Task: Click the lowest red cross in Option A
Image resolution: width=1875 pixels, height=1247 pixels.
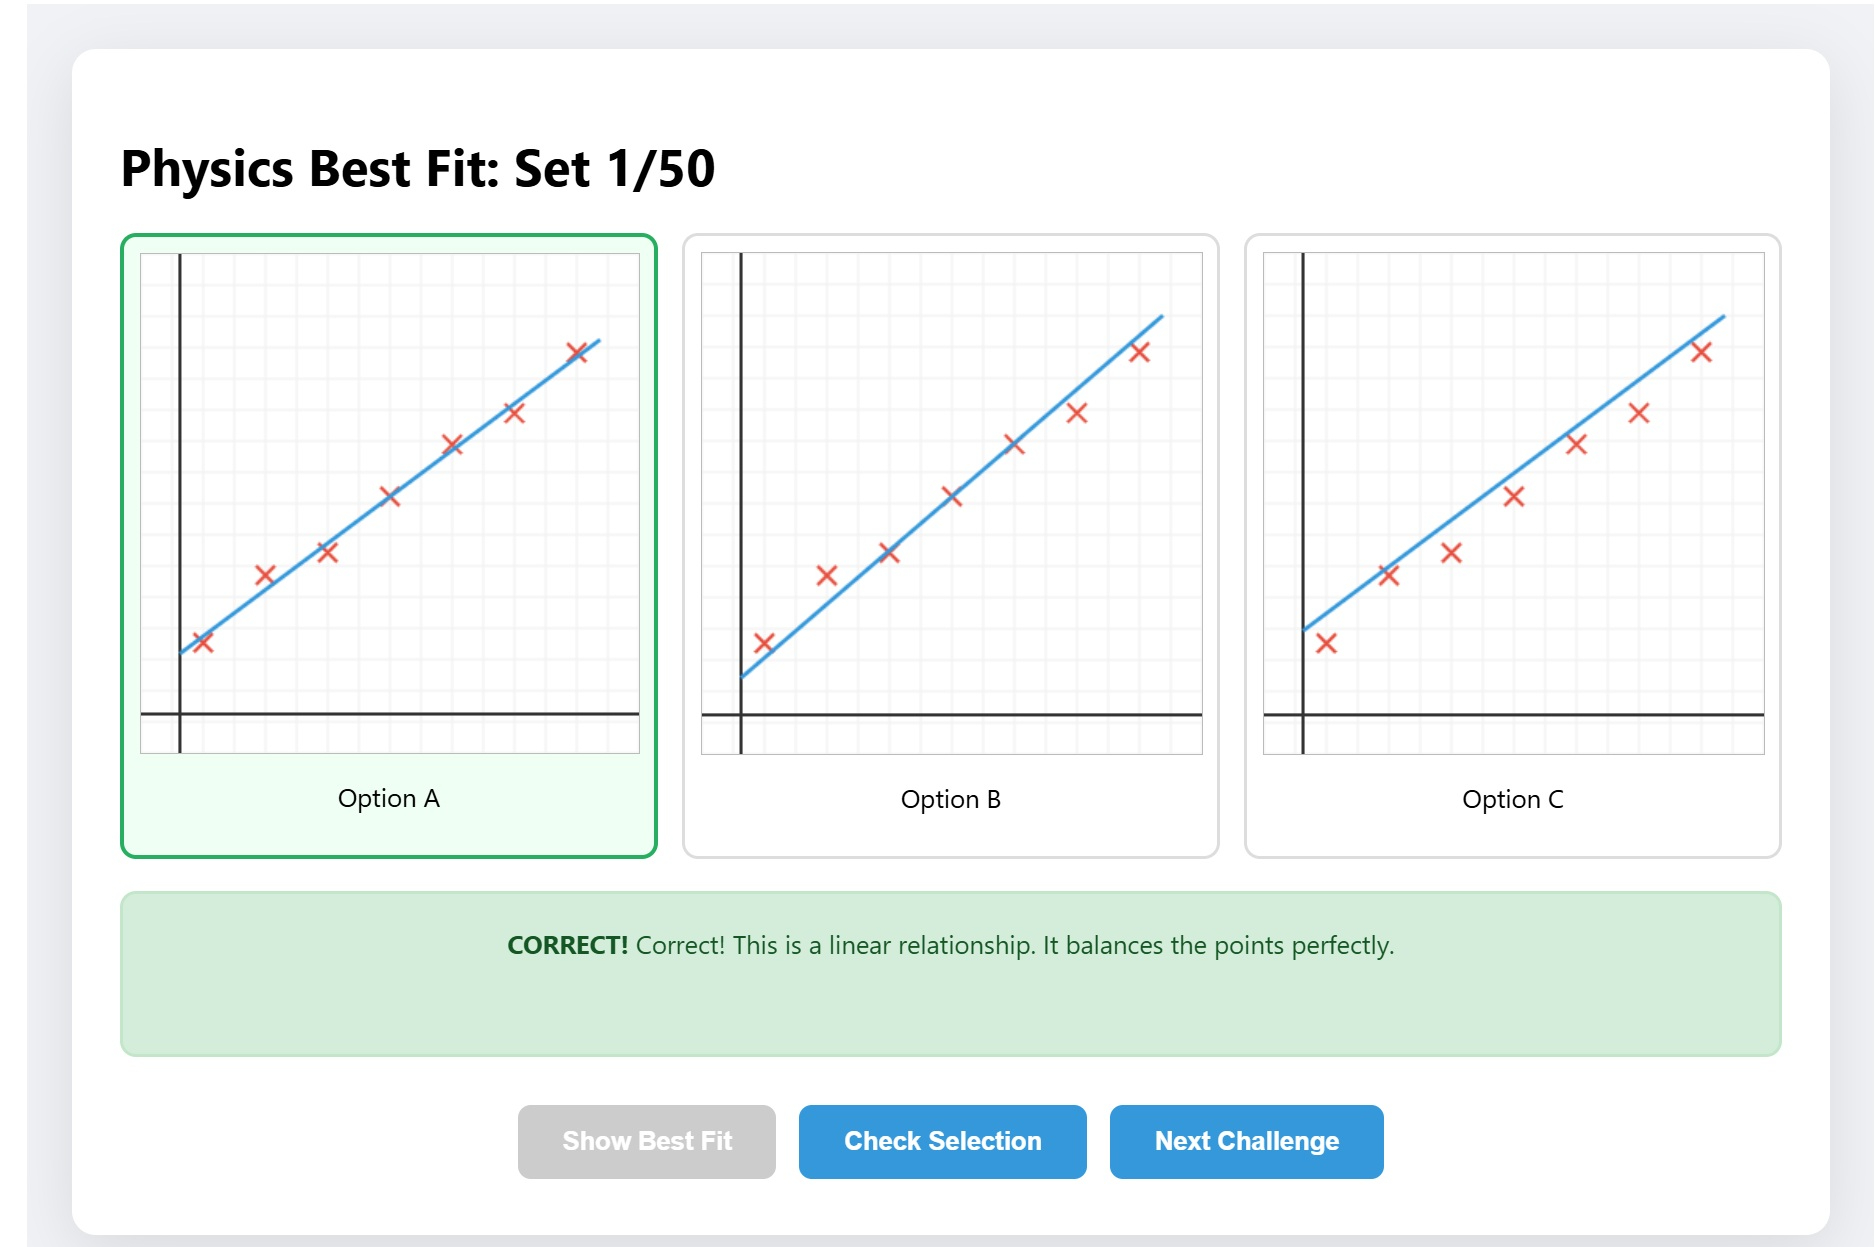Action: (x=203, y=642)
